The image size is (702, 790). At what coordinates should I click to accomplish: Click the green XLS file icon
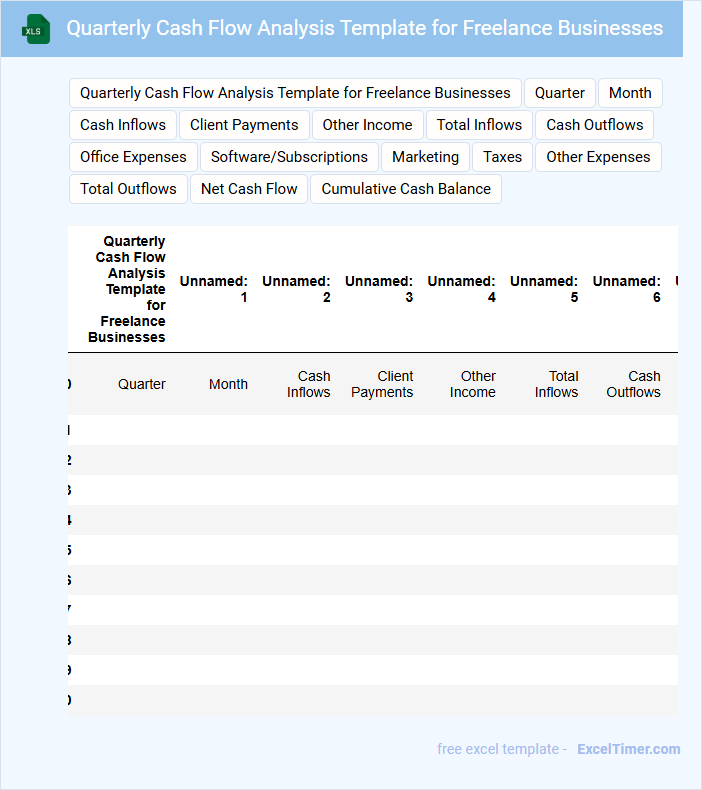36,29
